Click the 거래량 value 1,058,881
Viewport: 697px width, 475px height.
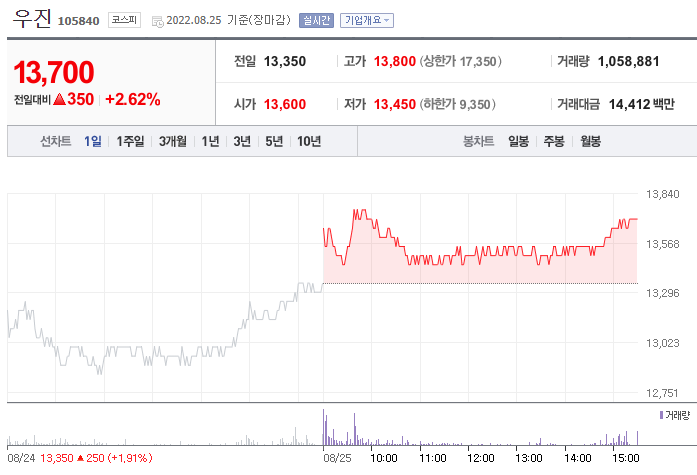point(629,61)
